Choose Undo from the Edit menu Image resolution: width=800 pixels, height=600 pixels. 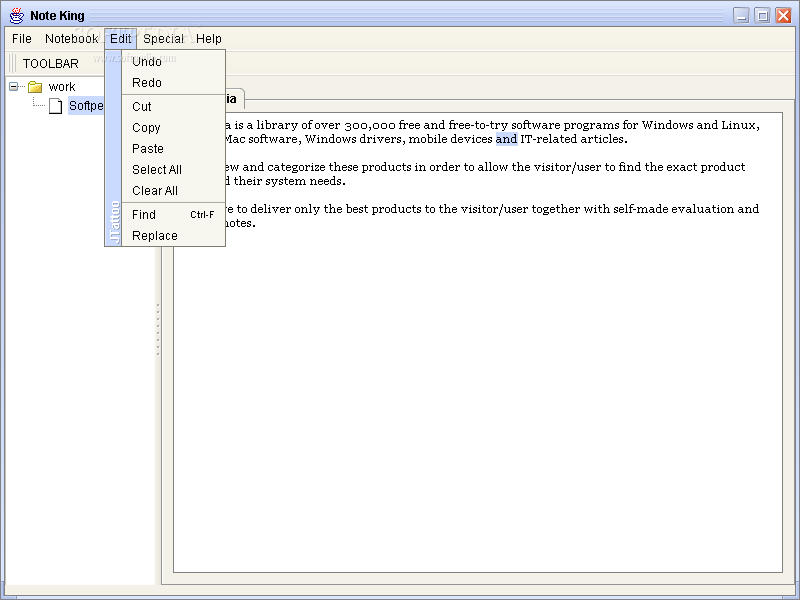[173, 62]
